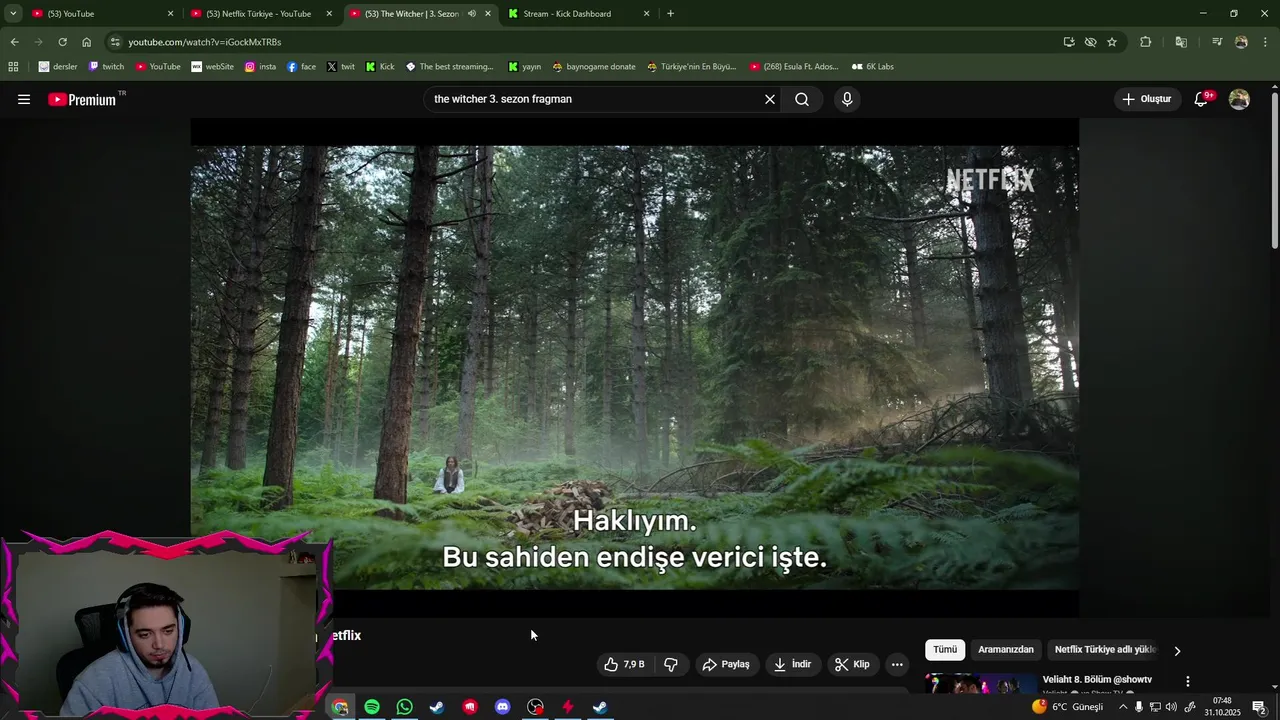This screenshot has height=720, width=1280.
Task: Share the video with Paylaş
Action: point(726,664)
